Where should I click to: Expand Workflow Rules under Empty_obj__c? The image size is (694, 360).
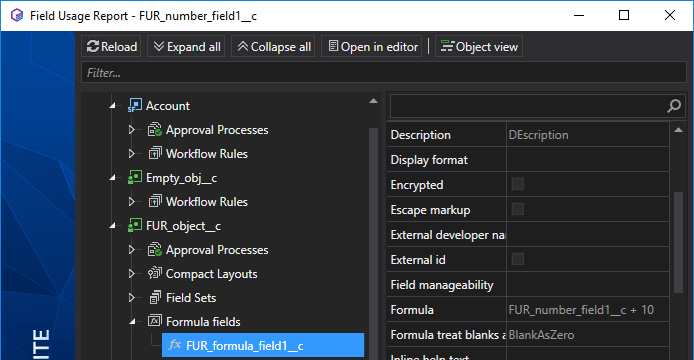click(131, 201)
